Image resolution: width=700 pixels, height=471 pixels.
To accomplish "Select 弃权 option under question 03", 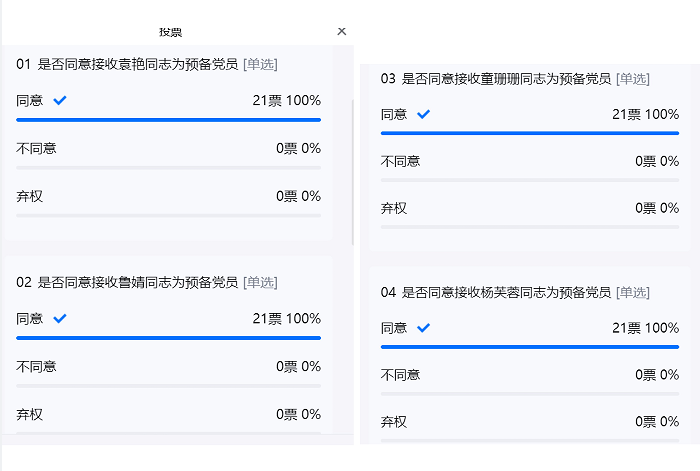I will pyautogui.click(x=394, y=209).
